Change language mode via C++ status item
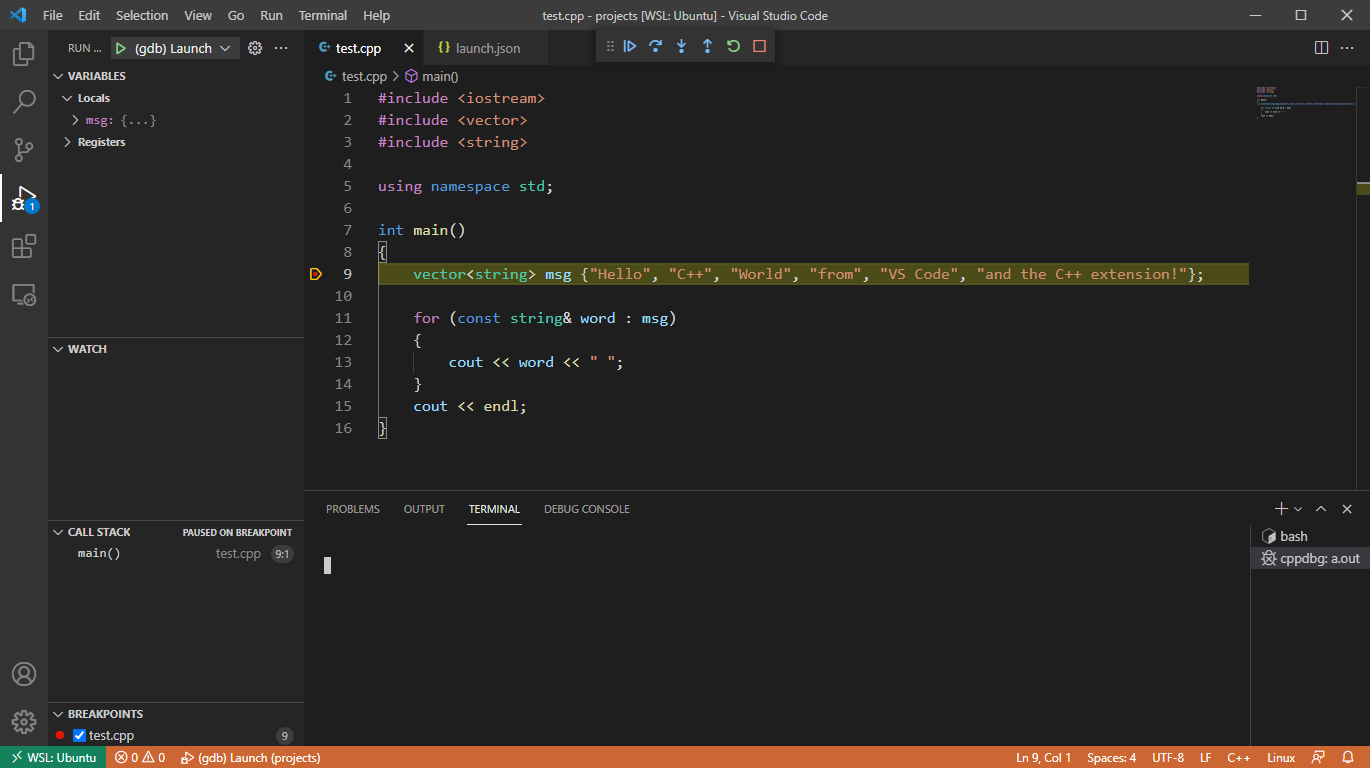1370x768 pixels. (x=1239, y=757)
